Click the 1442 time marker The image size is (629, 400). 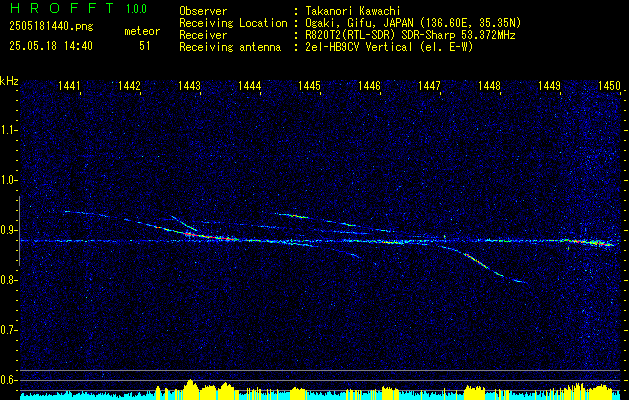pos(130,85)
